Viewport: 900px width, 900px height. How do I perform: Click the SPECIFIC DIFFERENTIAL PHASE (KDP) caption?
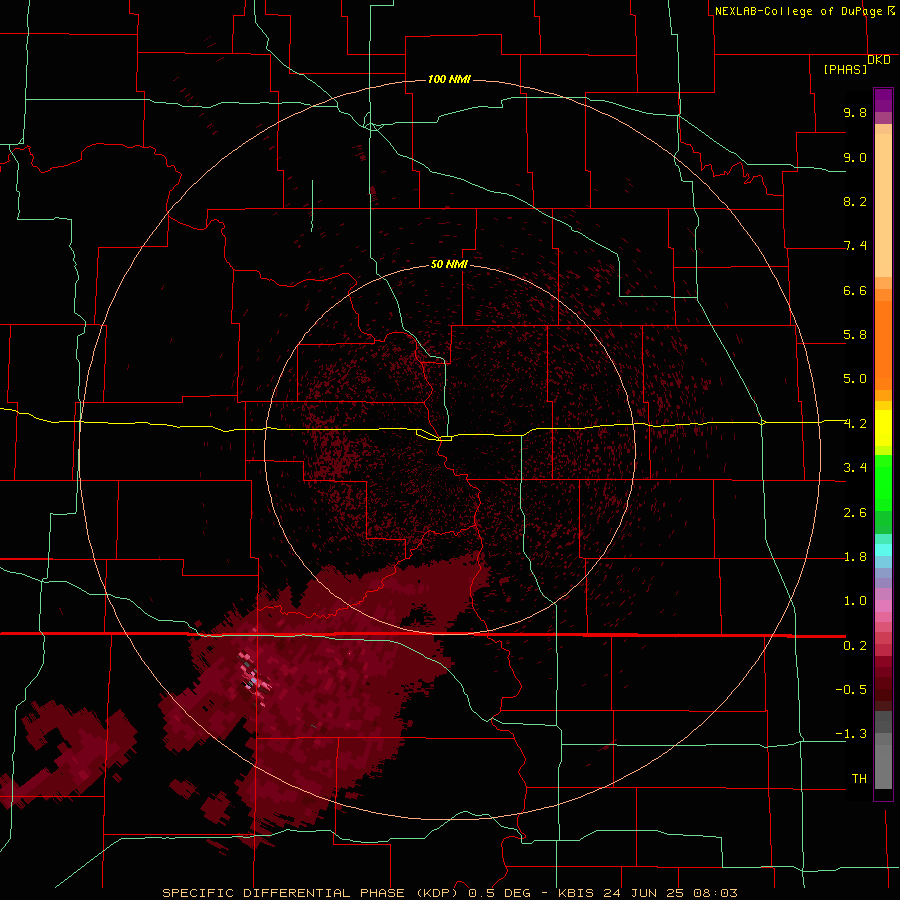click(x=313, y=893)
